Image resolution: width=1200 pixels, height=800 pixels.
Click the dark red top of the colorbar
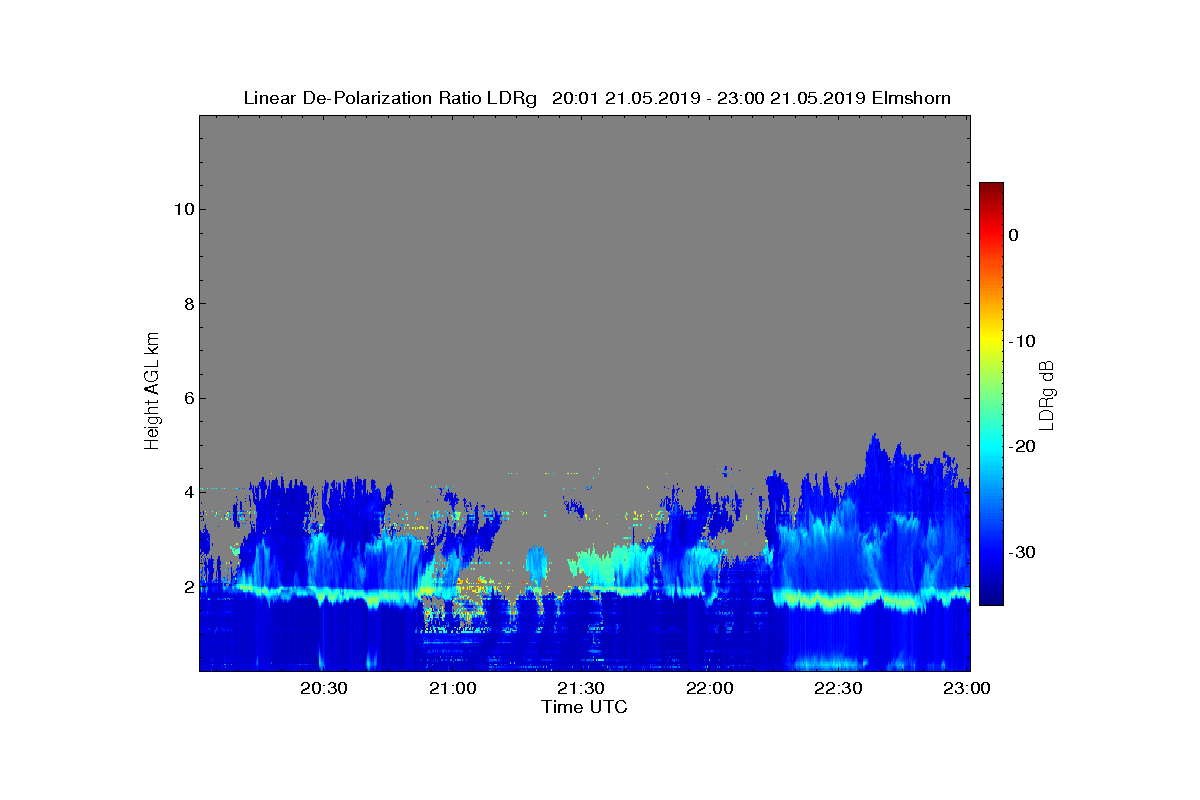[991, 190]
